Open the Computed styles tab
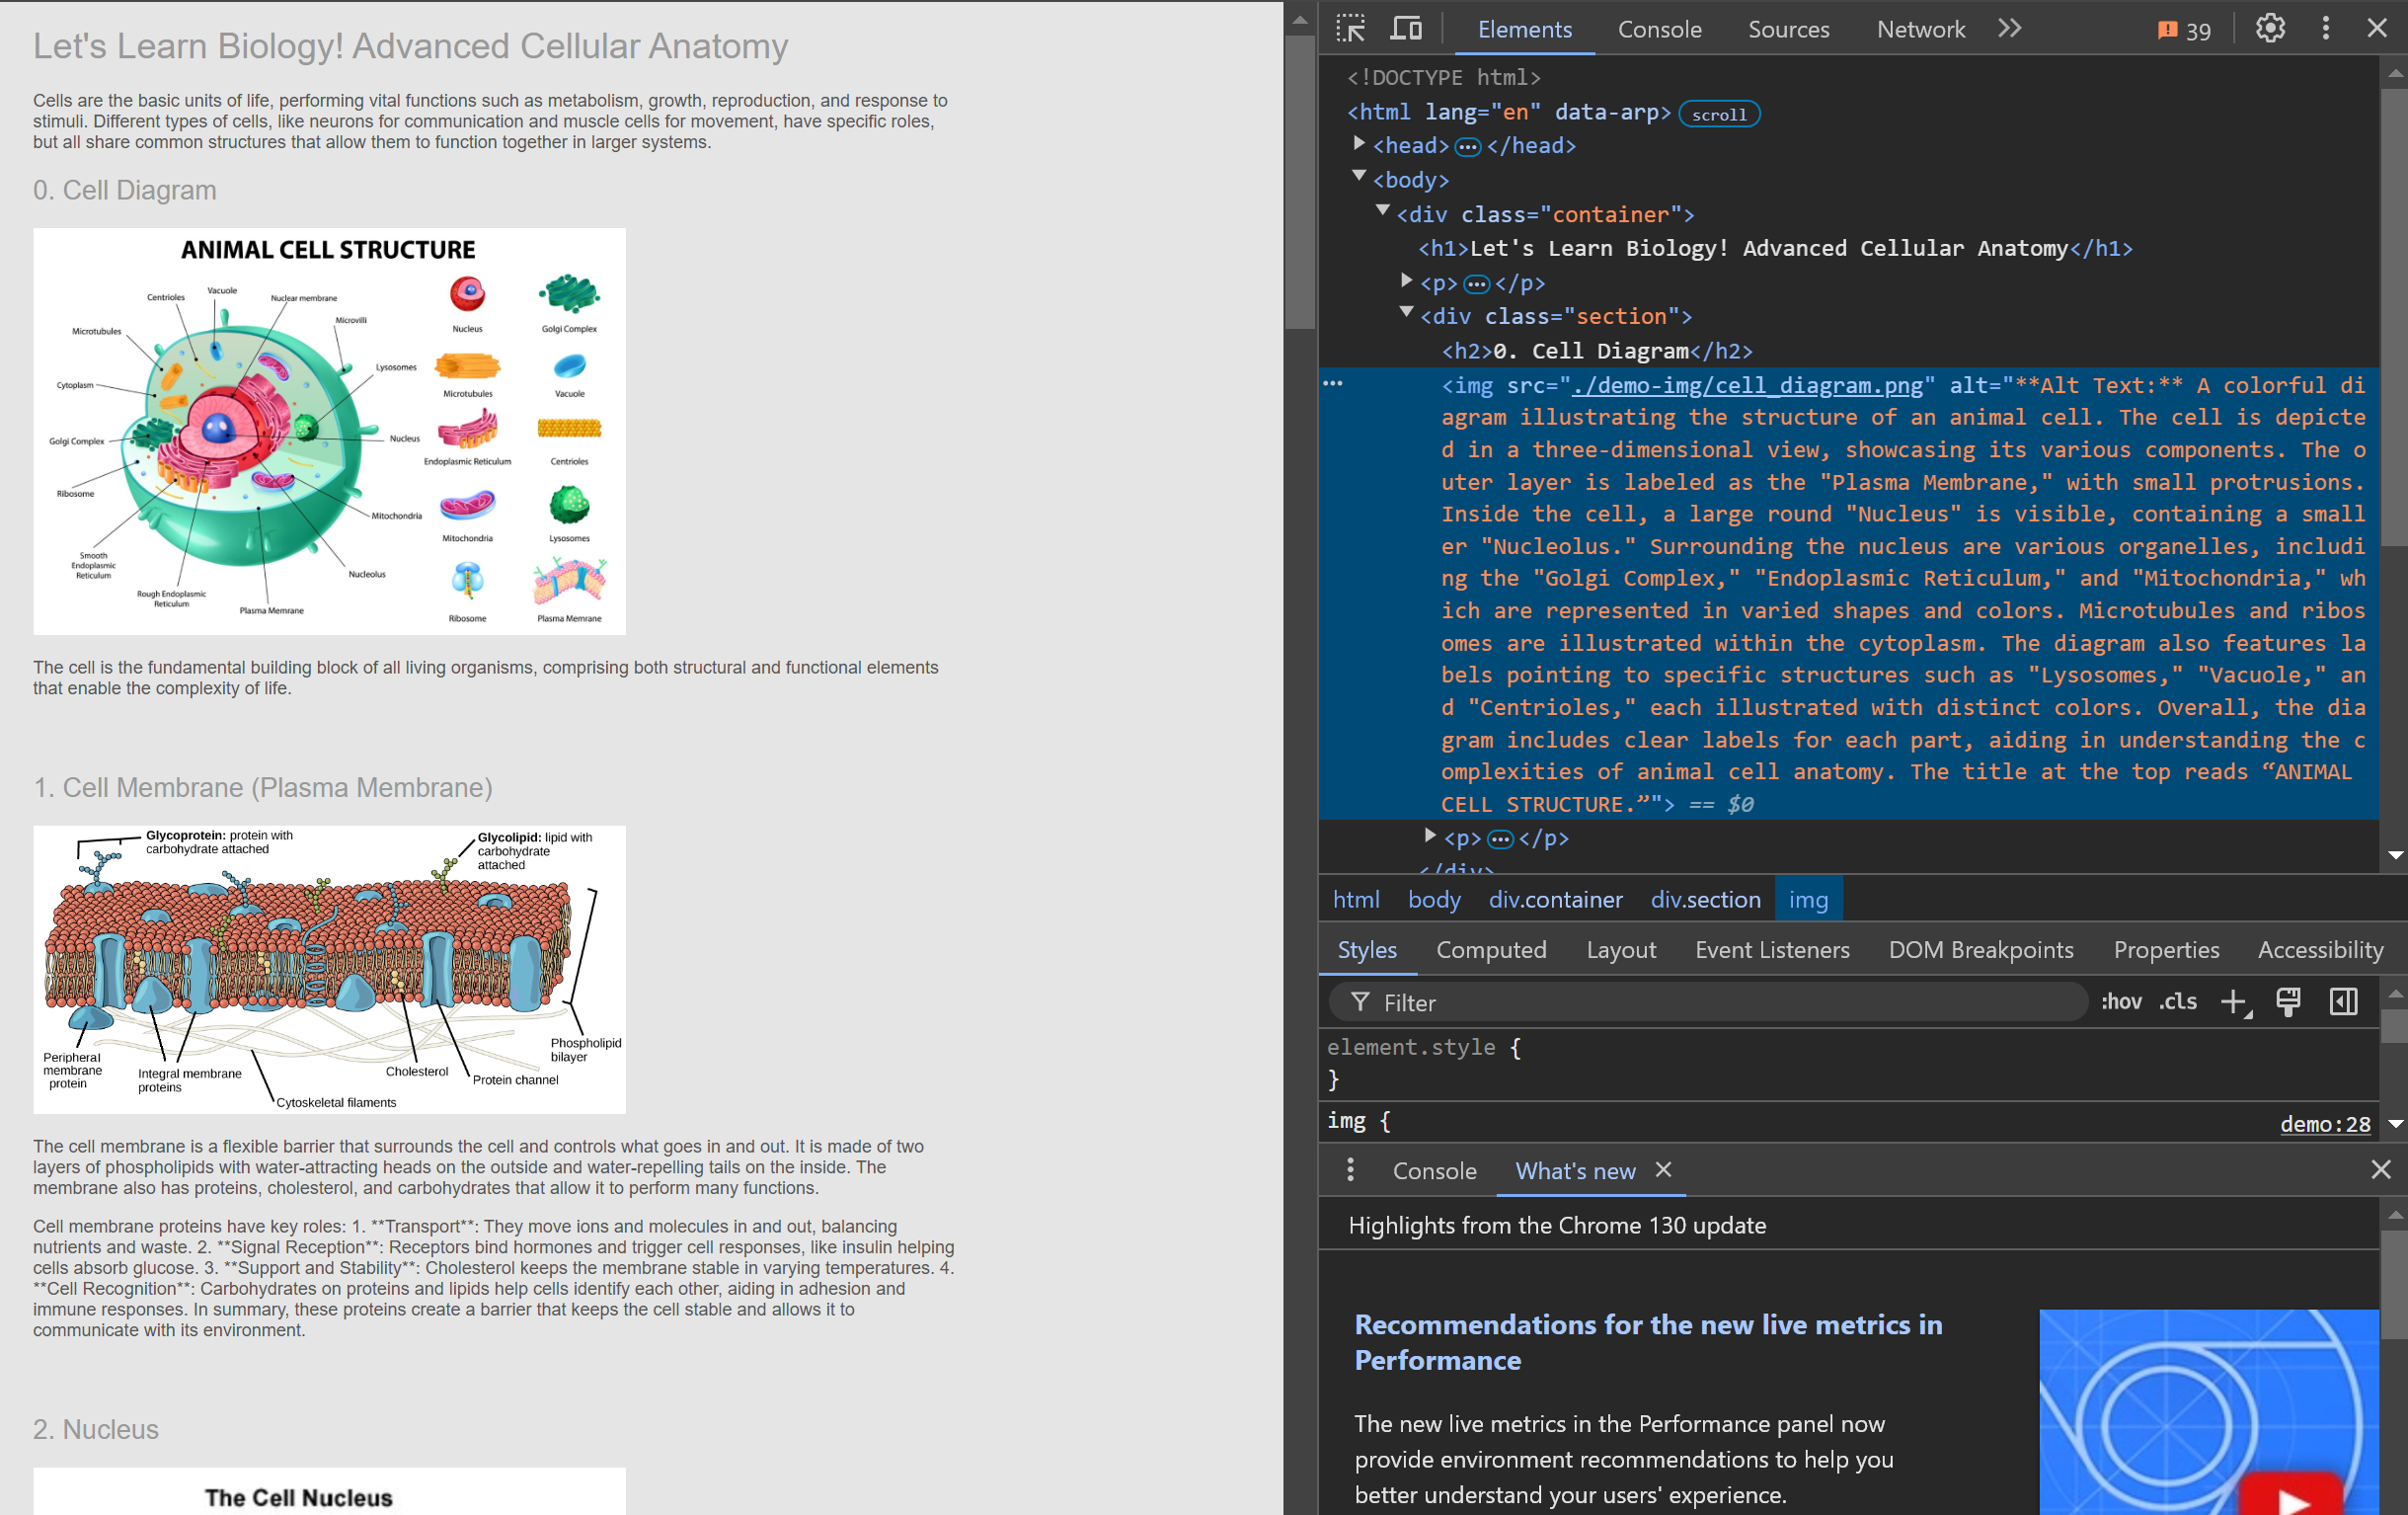Screen dimensions: 2408x1515 [1490, 950]
